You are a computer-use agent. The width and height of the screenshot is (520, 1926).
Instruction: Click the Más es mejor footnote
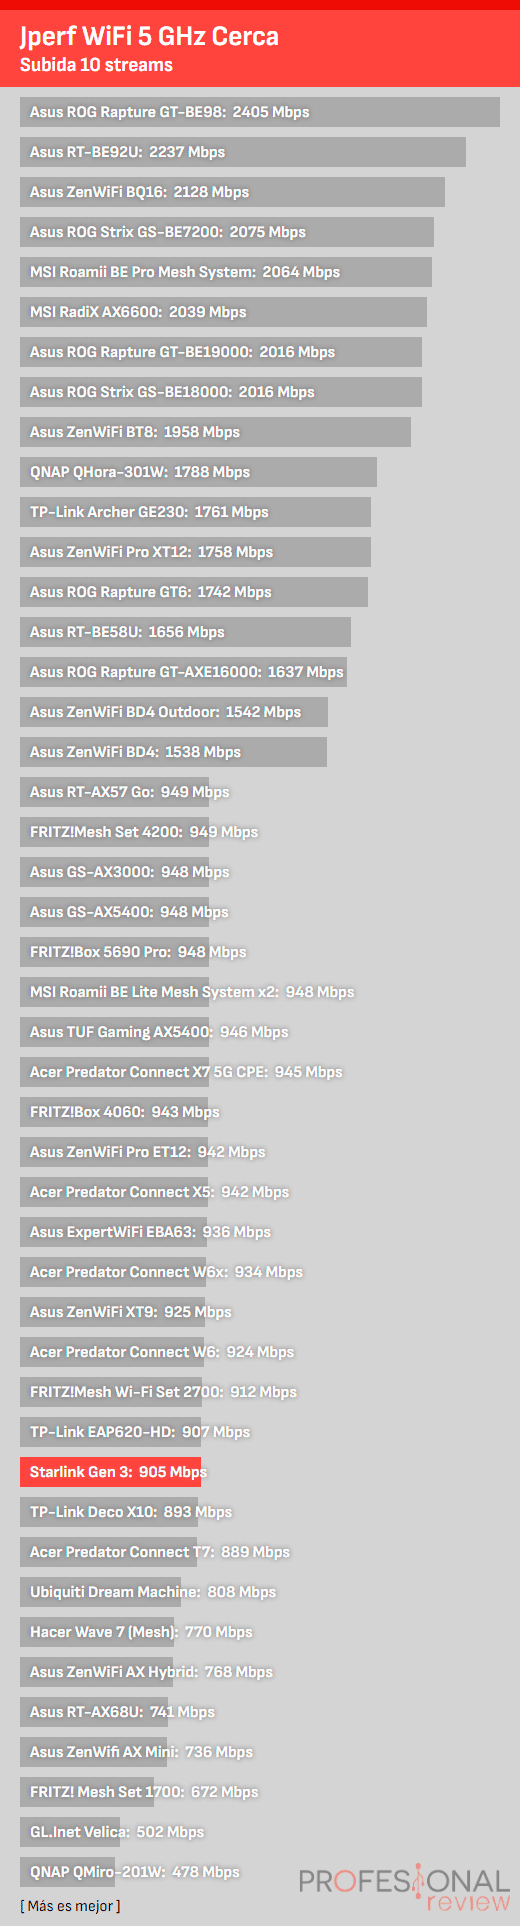coord(70,1906)
